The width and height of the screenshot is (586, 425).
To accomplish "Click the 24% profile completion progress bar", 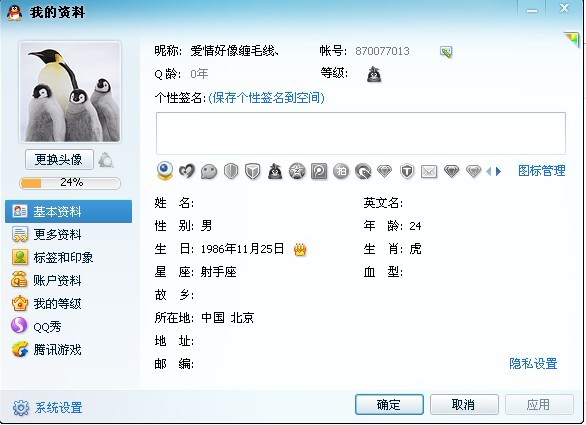I will (x=70, y=183).
